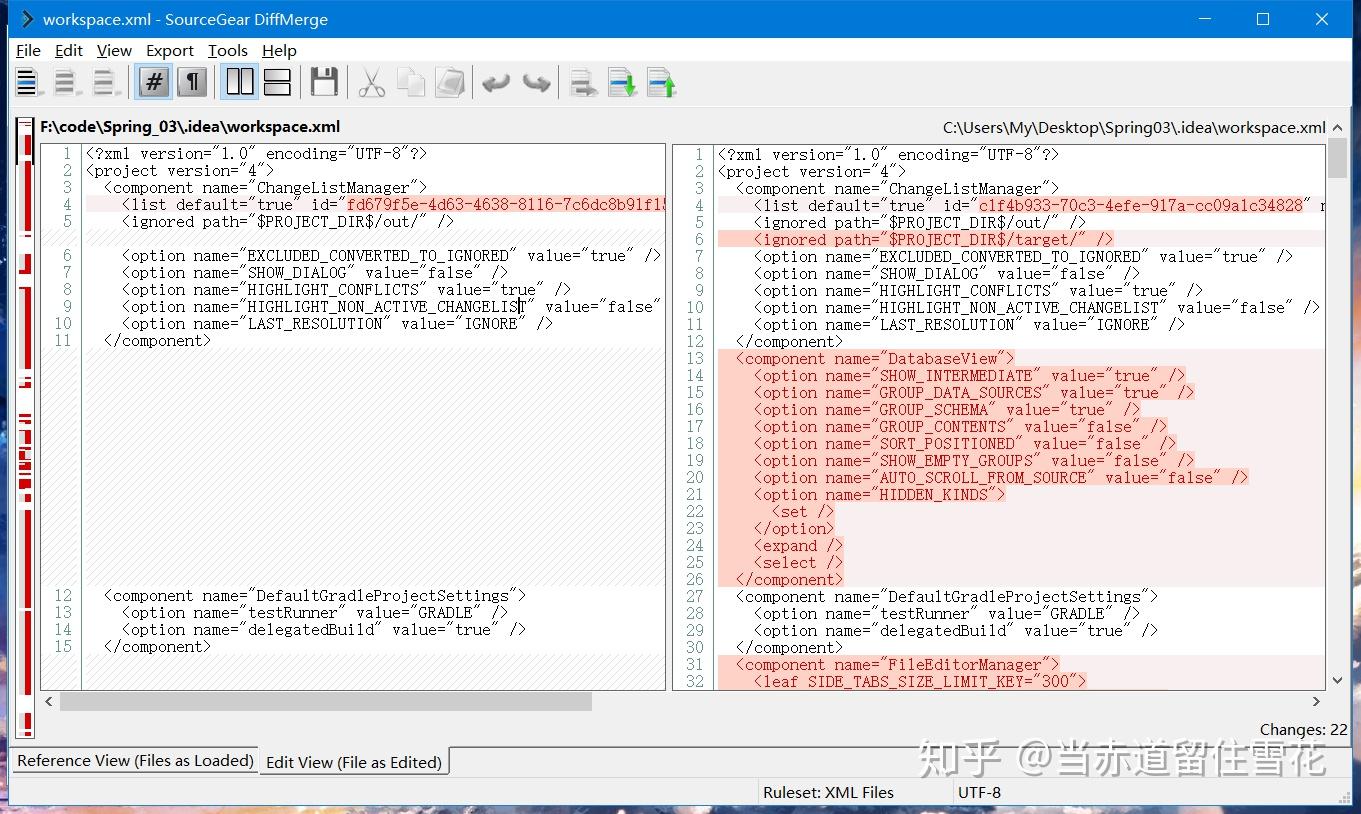
Task: Open the View menu
Action: tap(114, 50)
